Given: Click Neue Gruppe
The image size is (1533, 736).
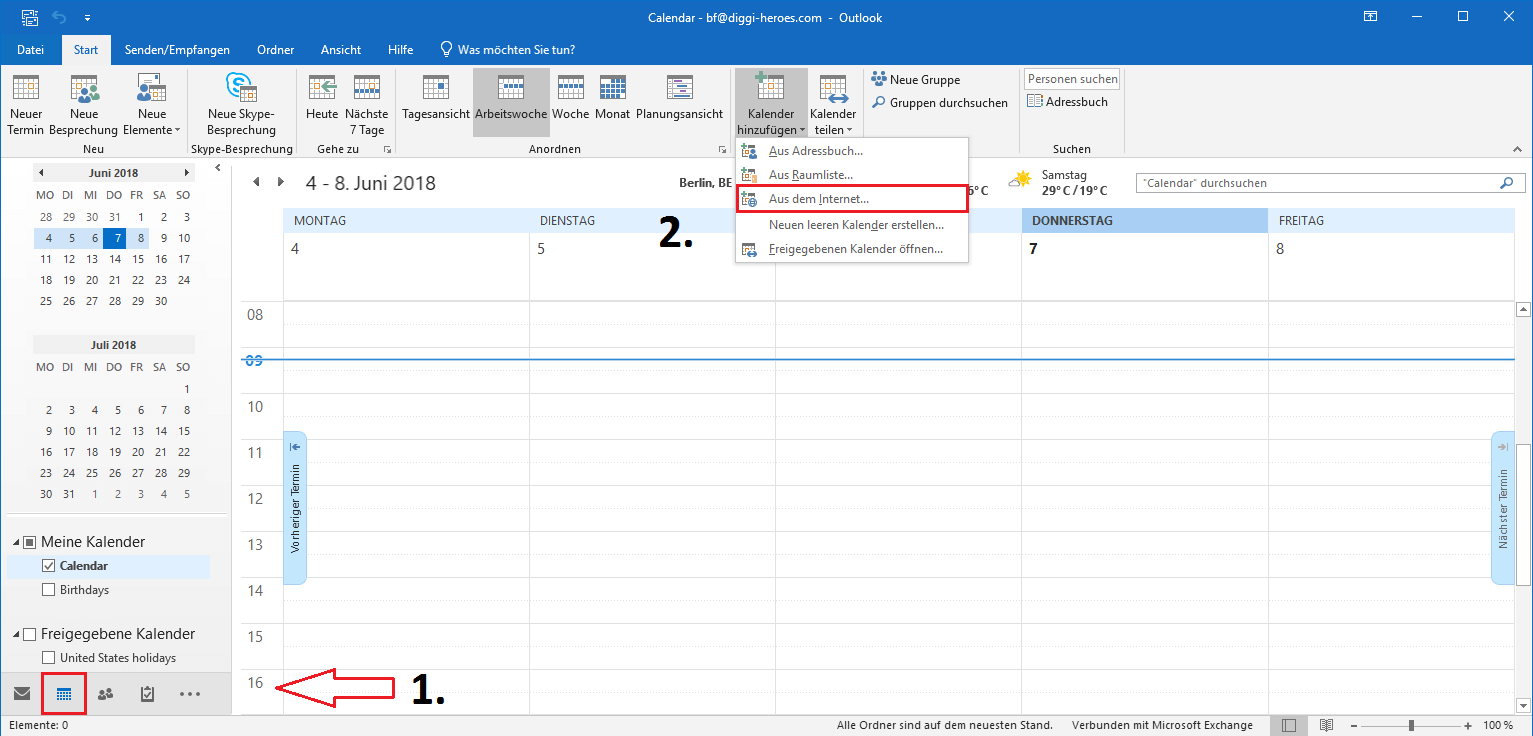Looking at the screenshot, I should [x=916, y=80].
